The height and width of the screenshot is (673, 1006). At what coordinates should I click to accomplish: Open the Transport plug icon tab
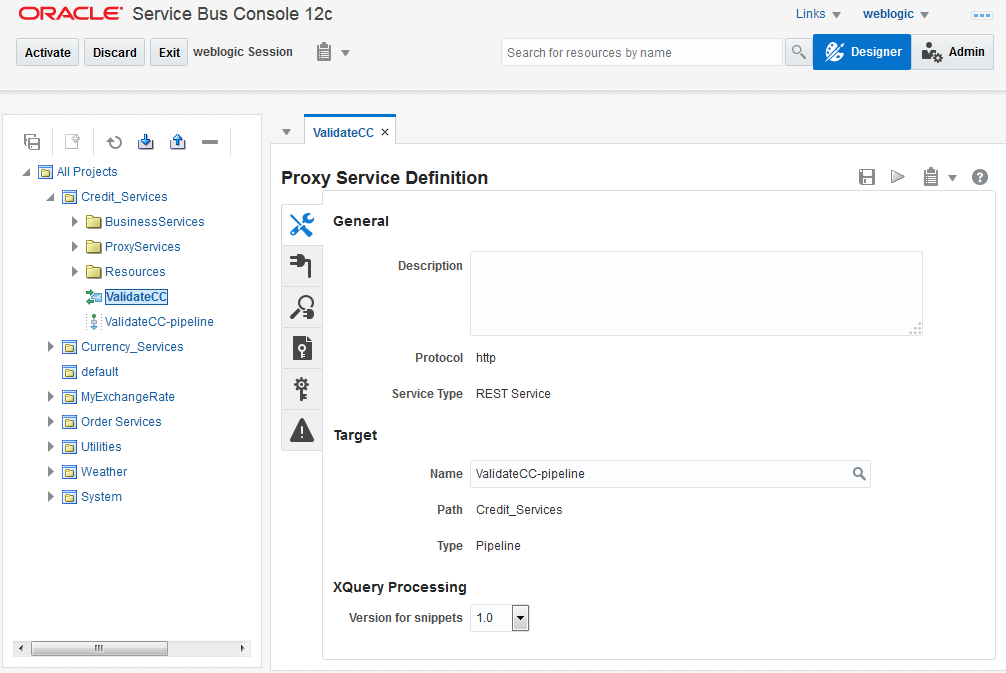pyautogui.click(x=302, y=266)
